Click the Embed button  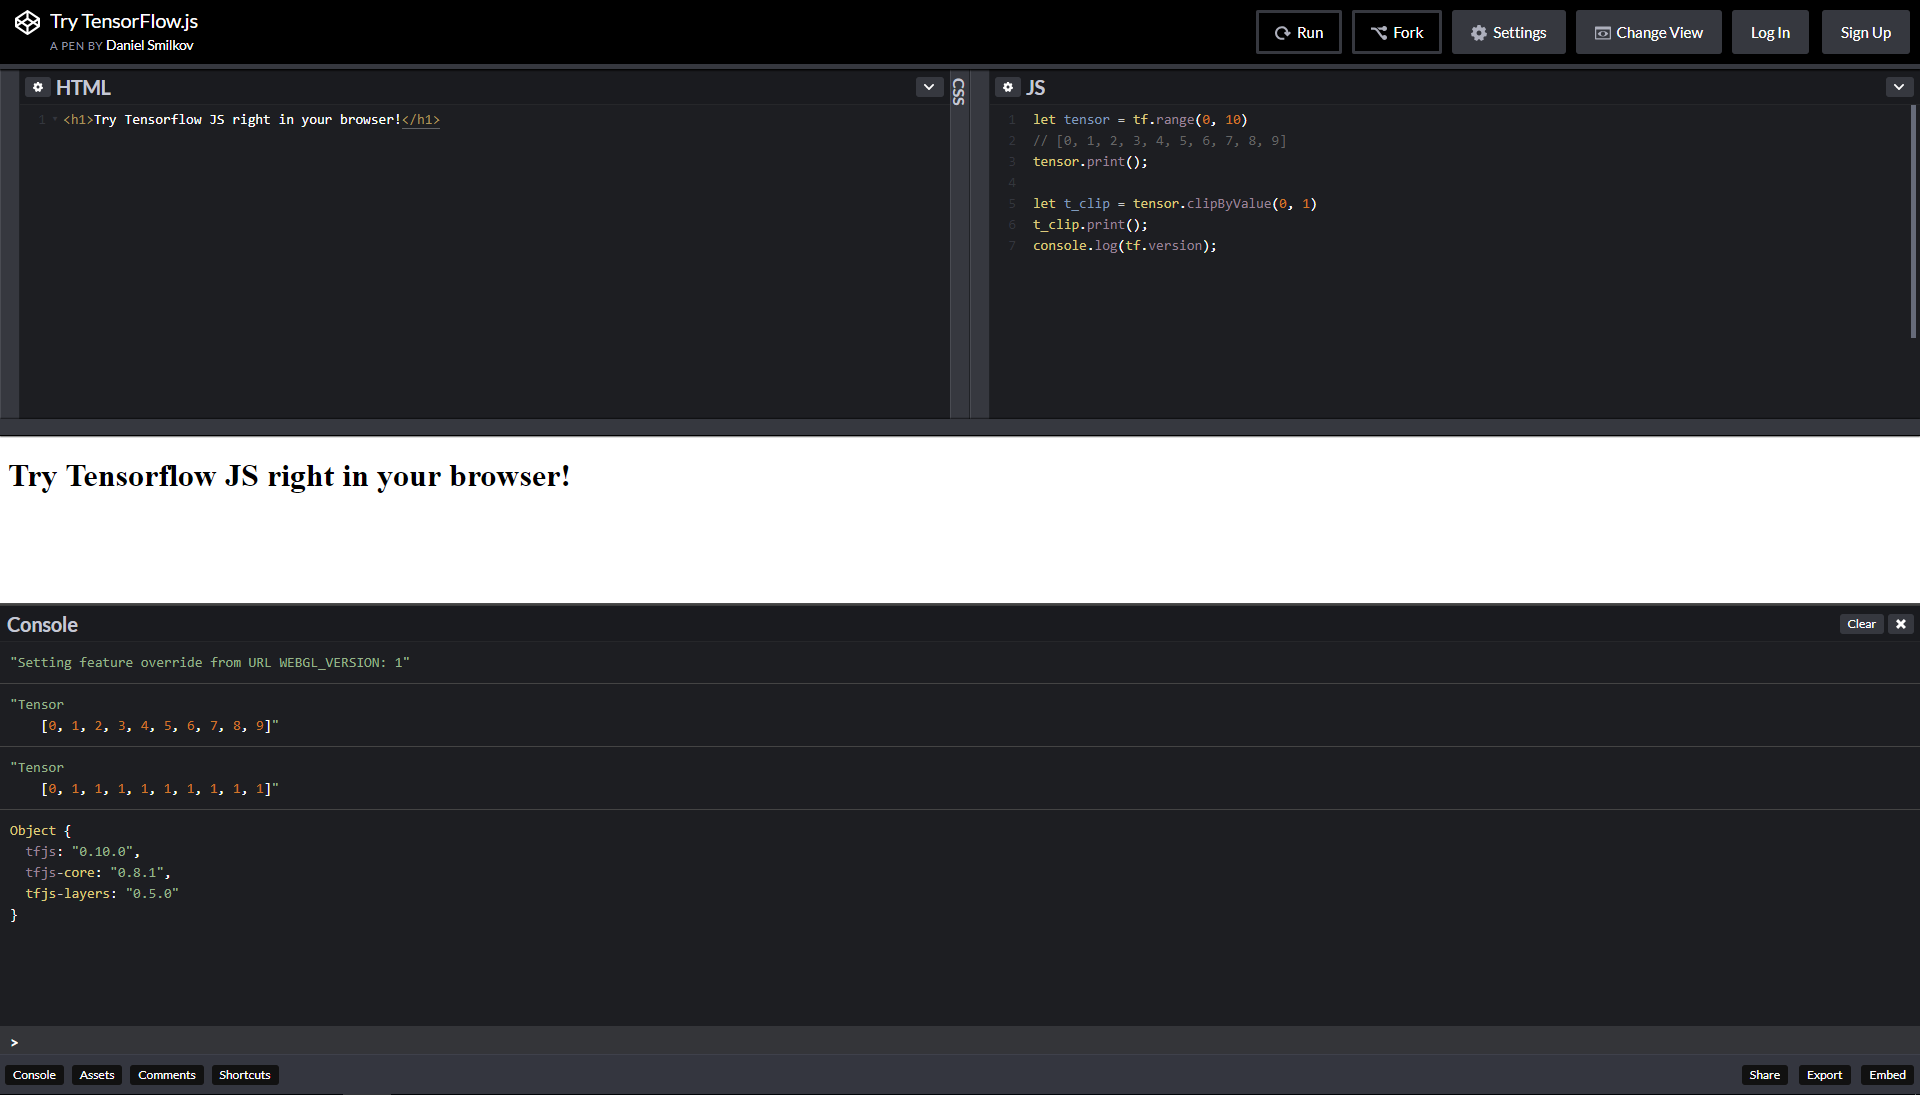1887,1075
